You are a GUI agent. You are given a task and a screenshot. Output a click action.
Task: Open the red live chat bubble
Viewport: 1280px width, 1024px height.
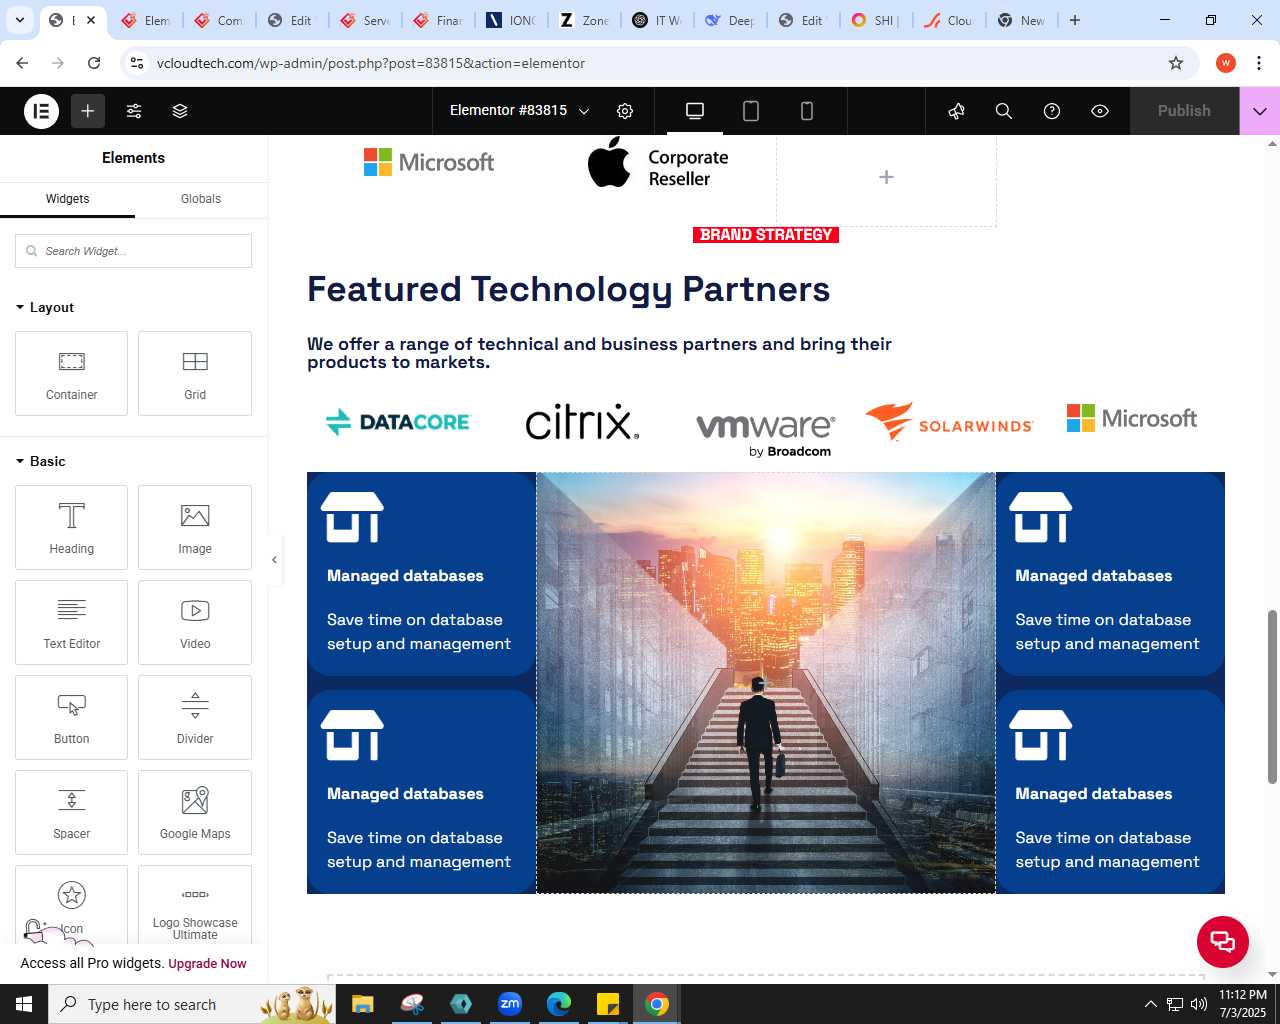tap(1223, 942)
